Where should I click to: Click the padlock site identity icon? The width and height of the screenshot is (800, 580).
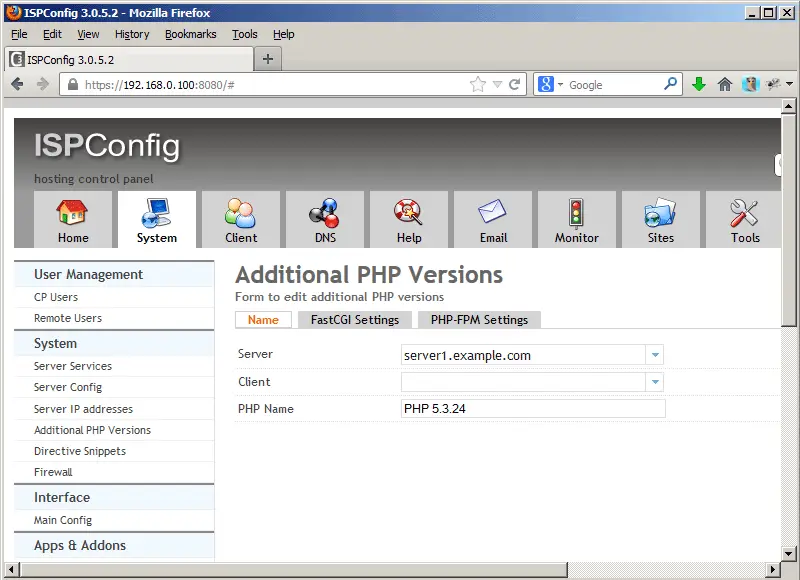(x=73, y=84)
